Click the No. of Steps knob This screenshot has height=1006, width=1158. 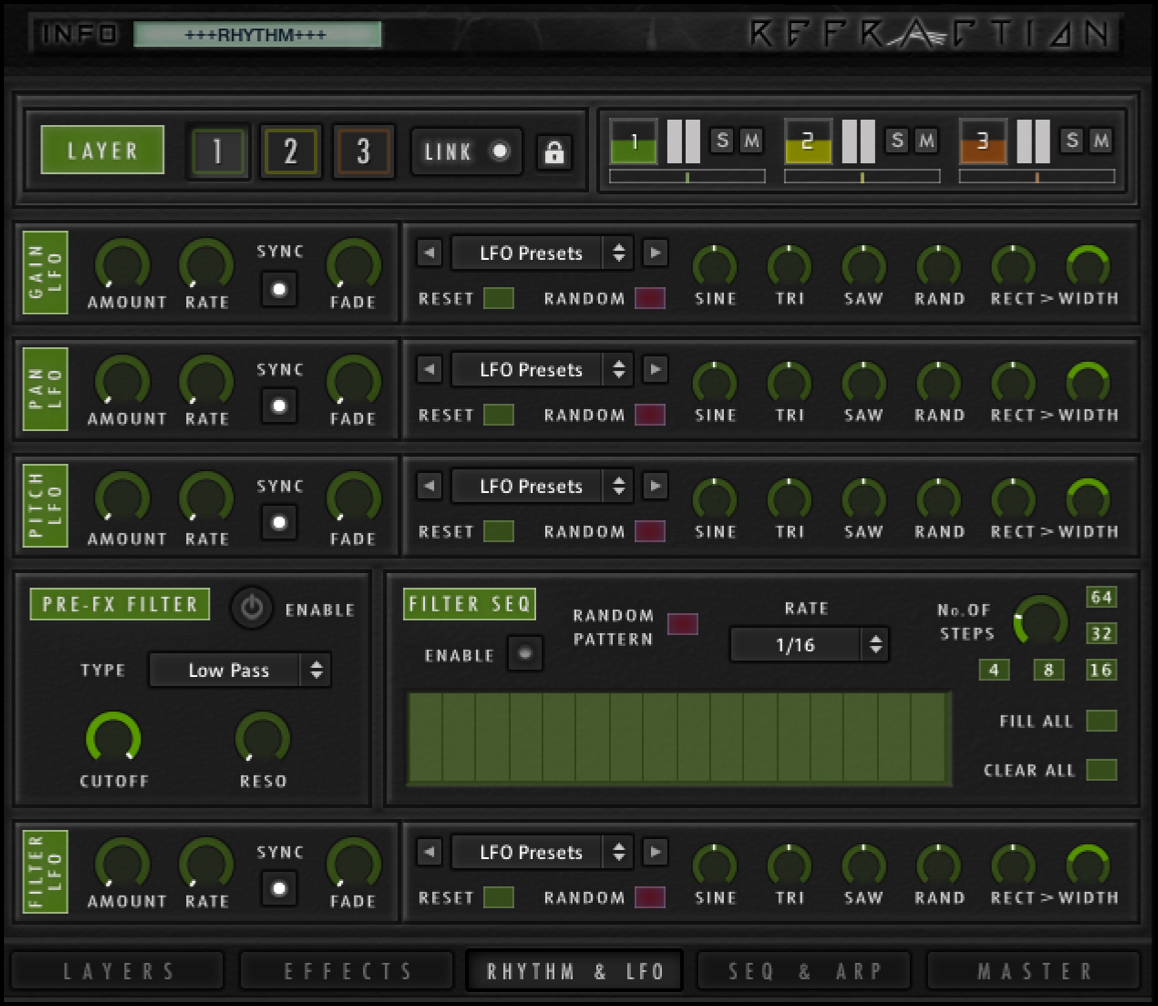click(1041, 621)
